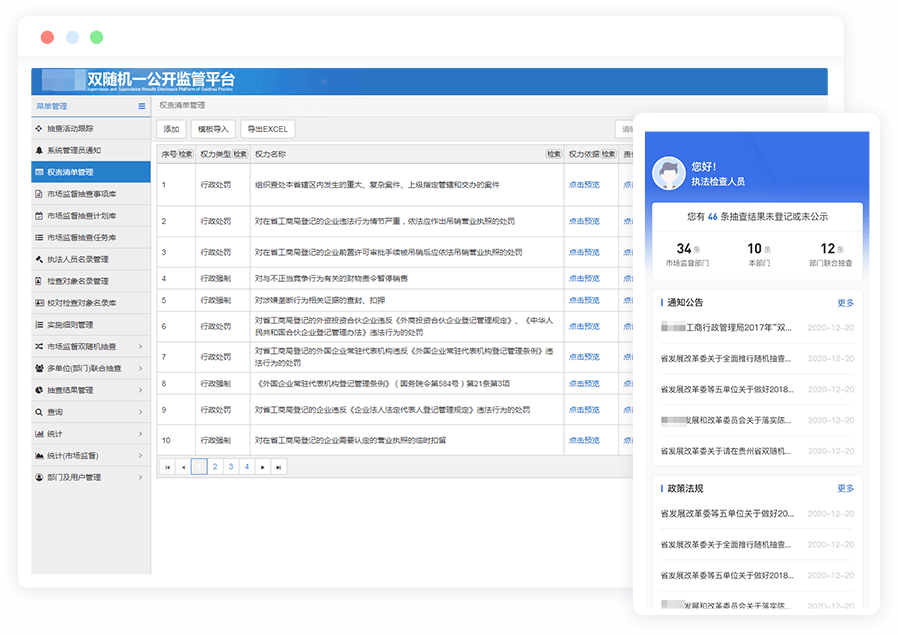Viewport: 898px width, 635px height.
Task: Expand the 市场监管双随机抽查 submenu
Action: click(x=141, y=347)
